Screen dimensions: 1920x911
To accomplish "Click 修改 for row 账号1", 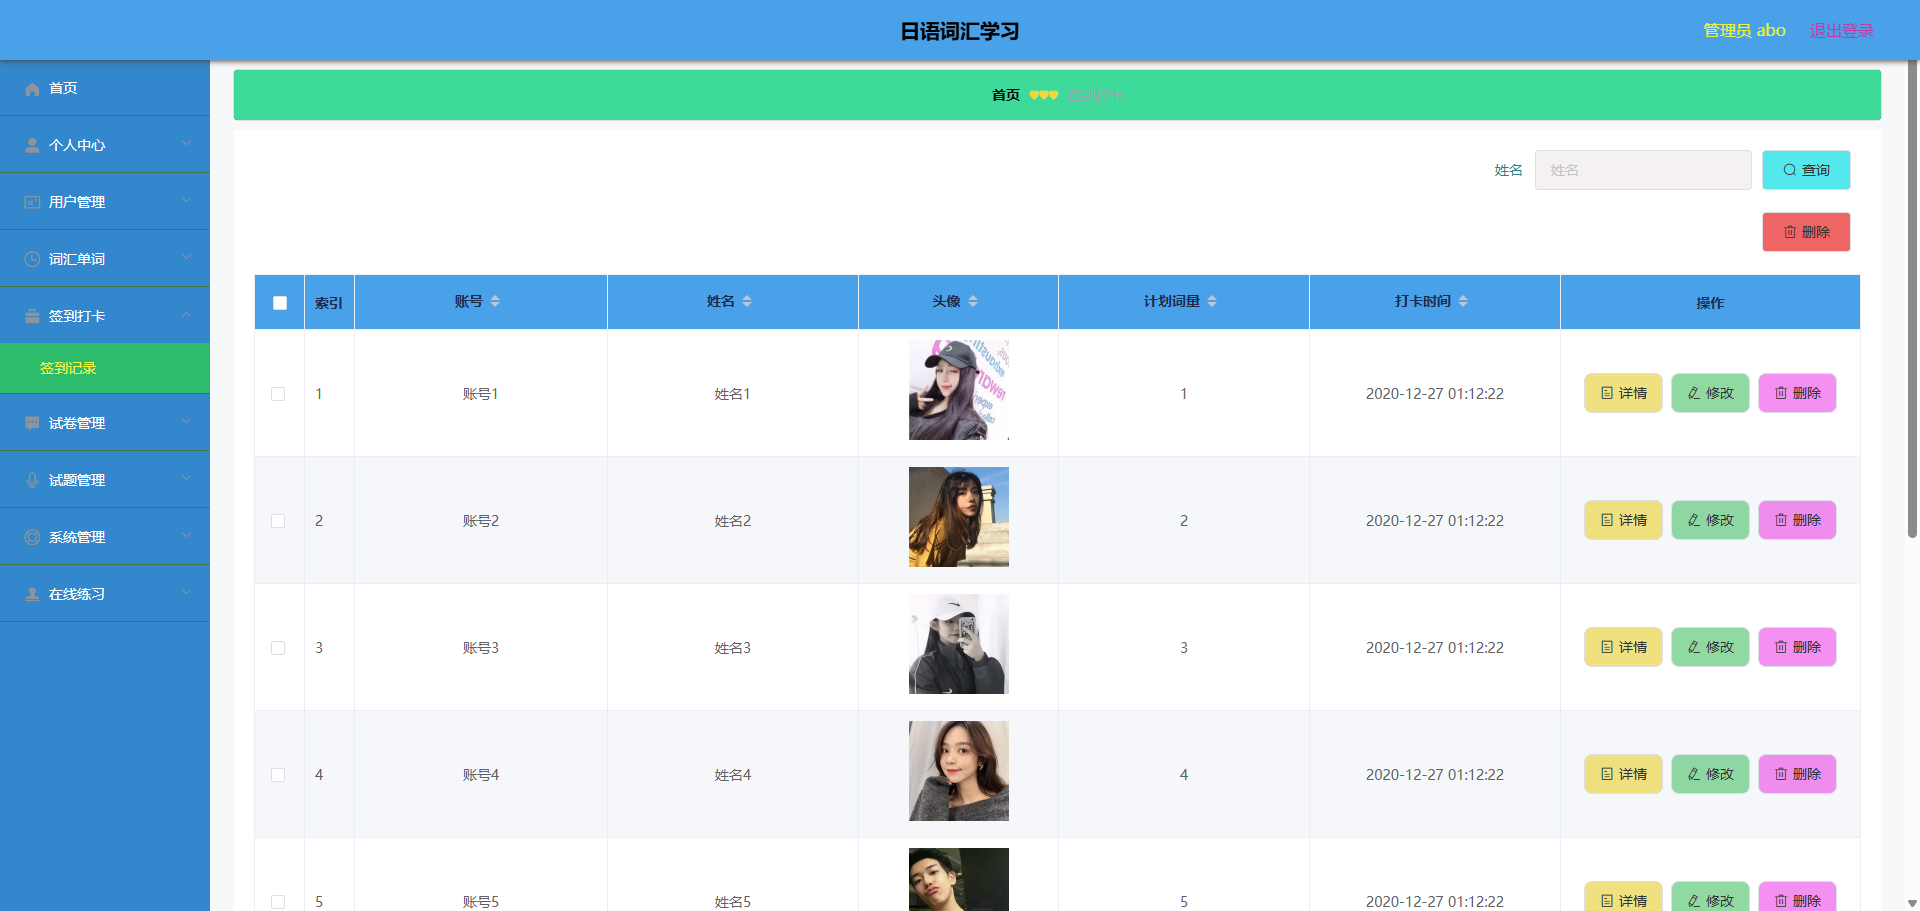I will point(1710,393).
